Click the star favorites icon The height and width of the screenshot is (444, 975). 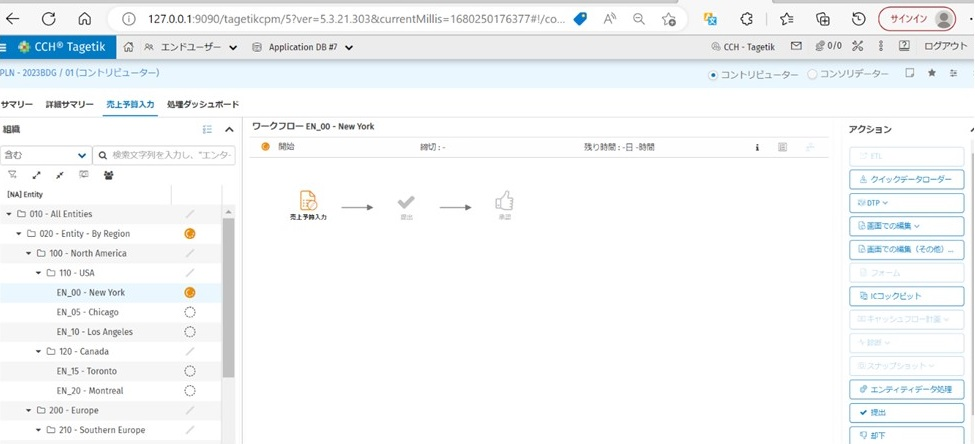point(932,73)
